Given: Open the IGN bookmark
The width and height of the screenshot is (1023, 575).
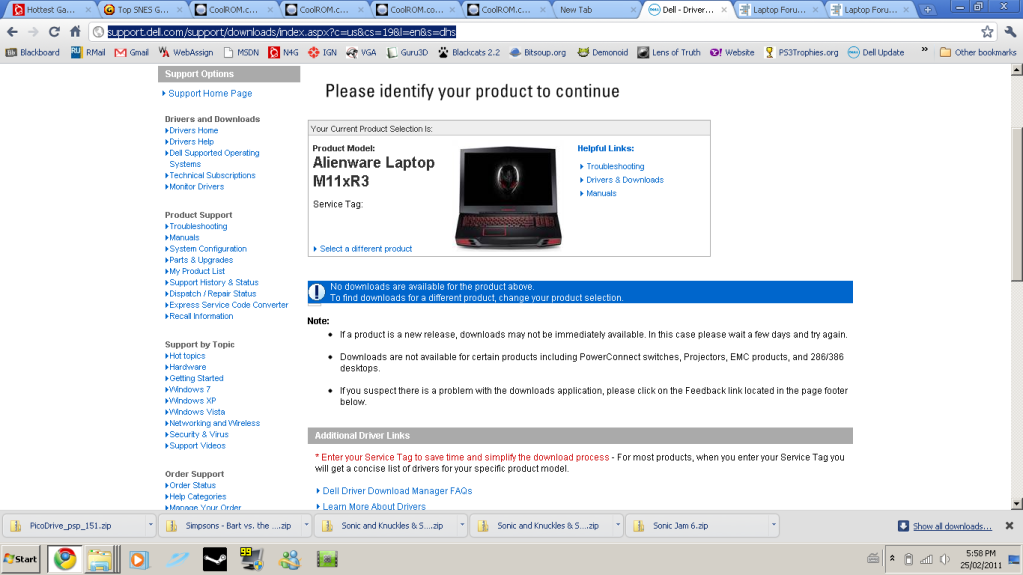Looking at the screenshot, I should click(x=322, y=52).
